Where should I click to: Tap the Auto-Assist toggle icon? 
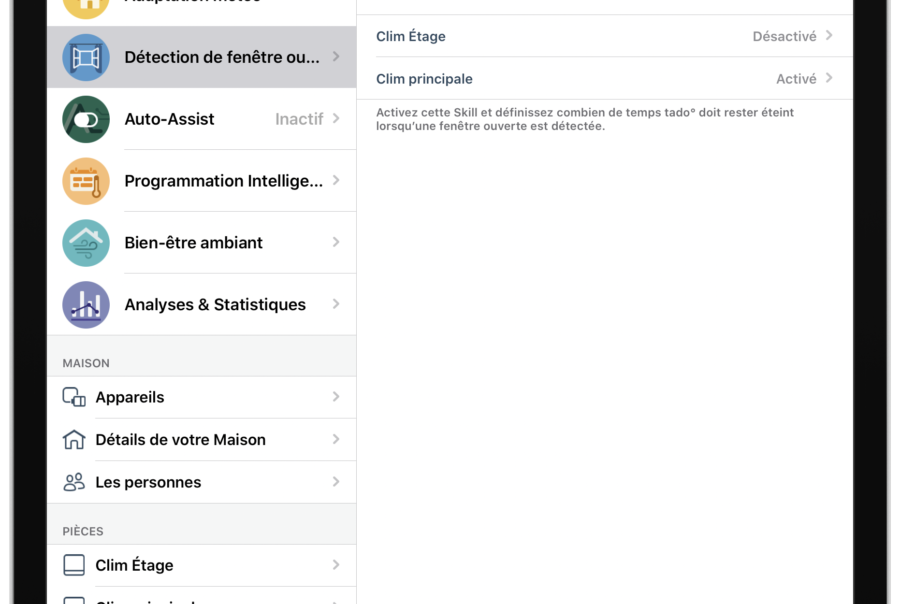coord(86,119)
